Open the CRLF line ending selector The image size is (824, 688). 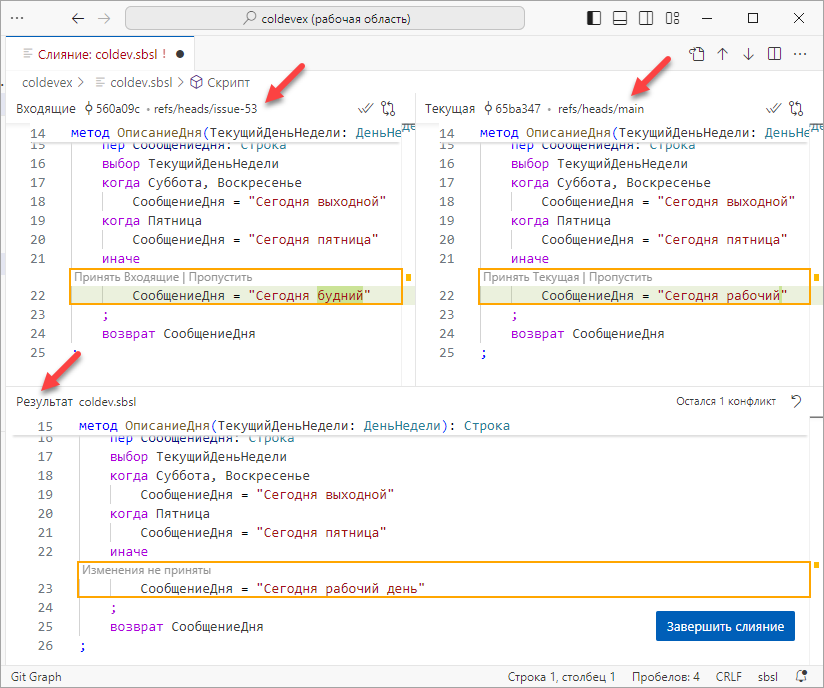pos(729,677)
